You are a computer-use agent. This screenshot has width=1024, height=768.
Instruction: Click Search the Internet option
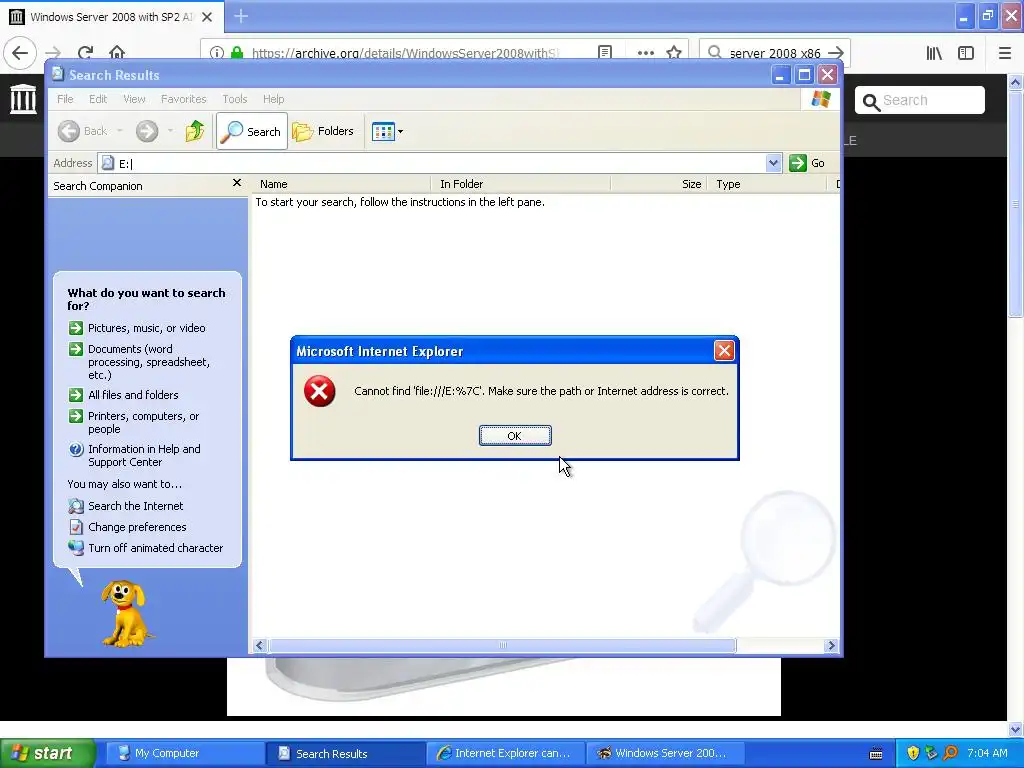click(x=136, y=506)
